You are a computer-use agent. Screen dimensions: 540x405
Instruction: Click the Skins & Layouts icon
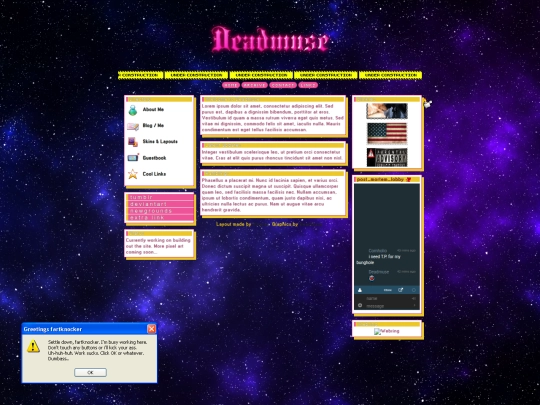click(133, 142)
